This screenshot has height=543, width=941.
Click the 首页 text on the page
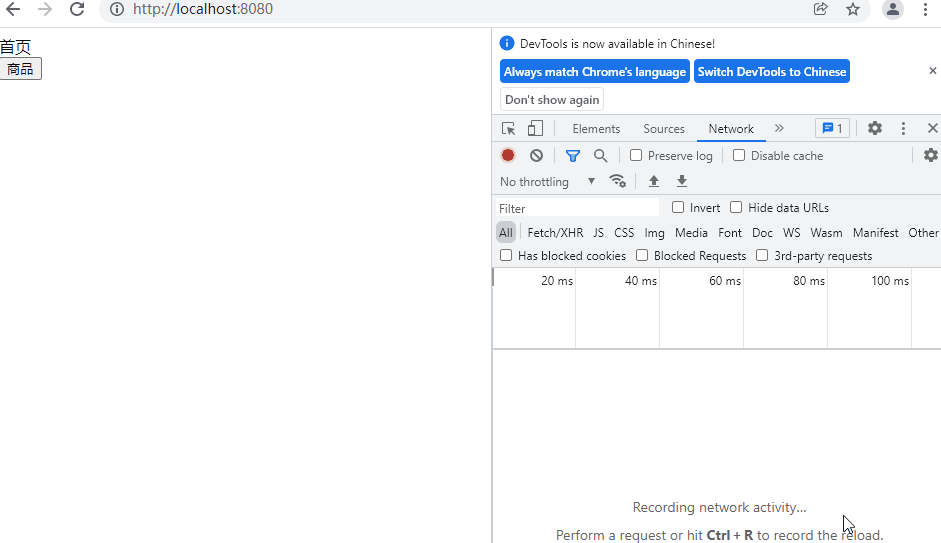tap(16, 47)
